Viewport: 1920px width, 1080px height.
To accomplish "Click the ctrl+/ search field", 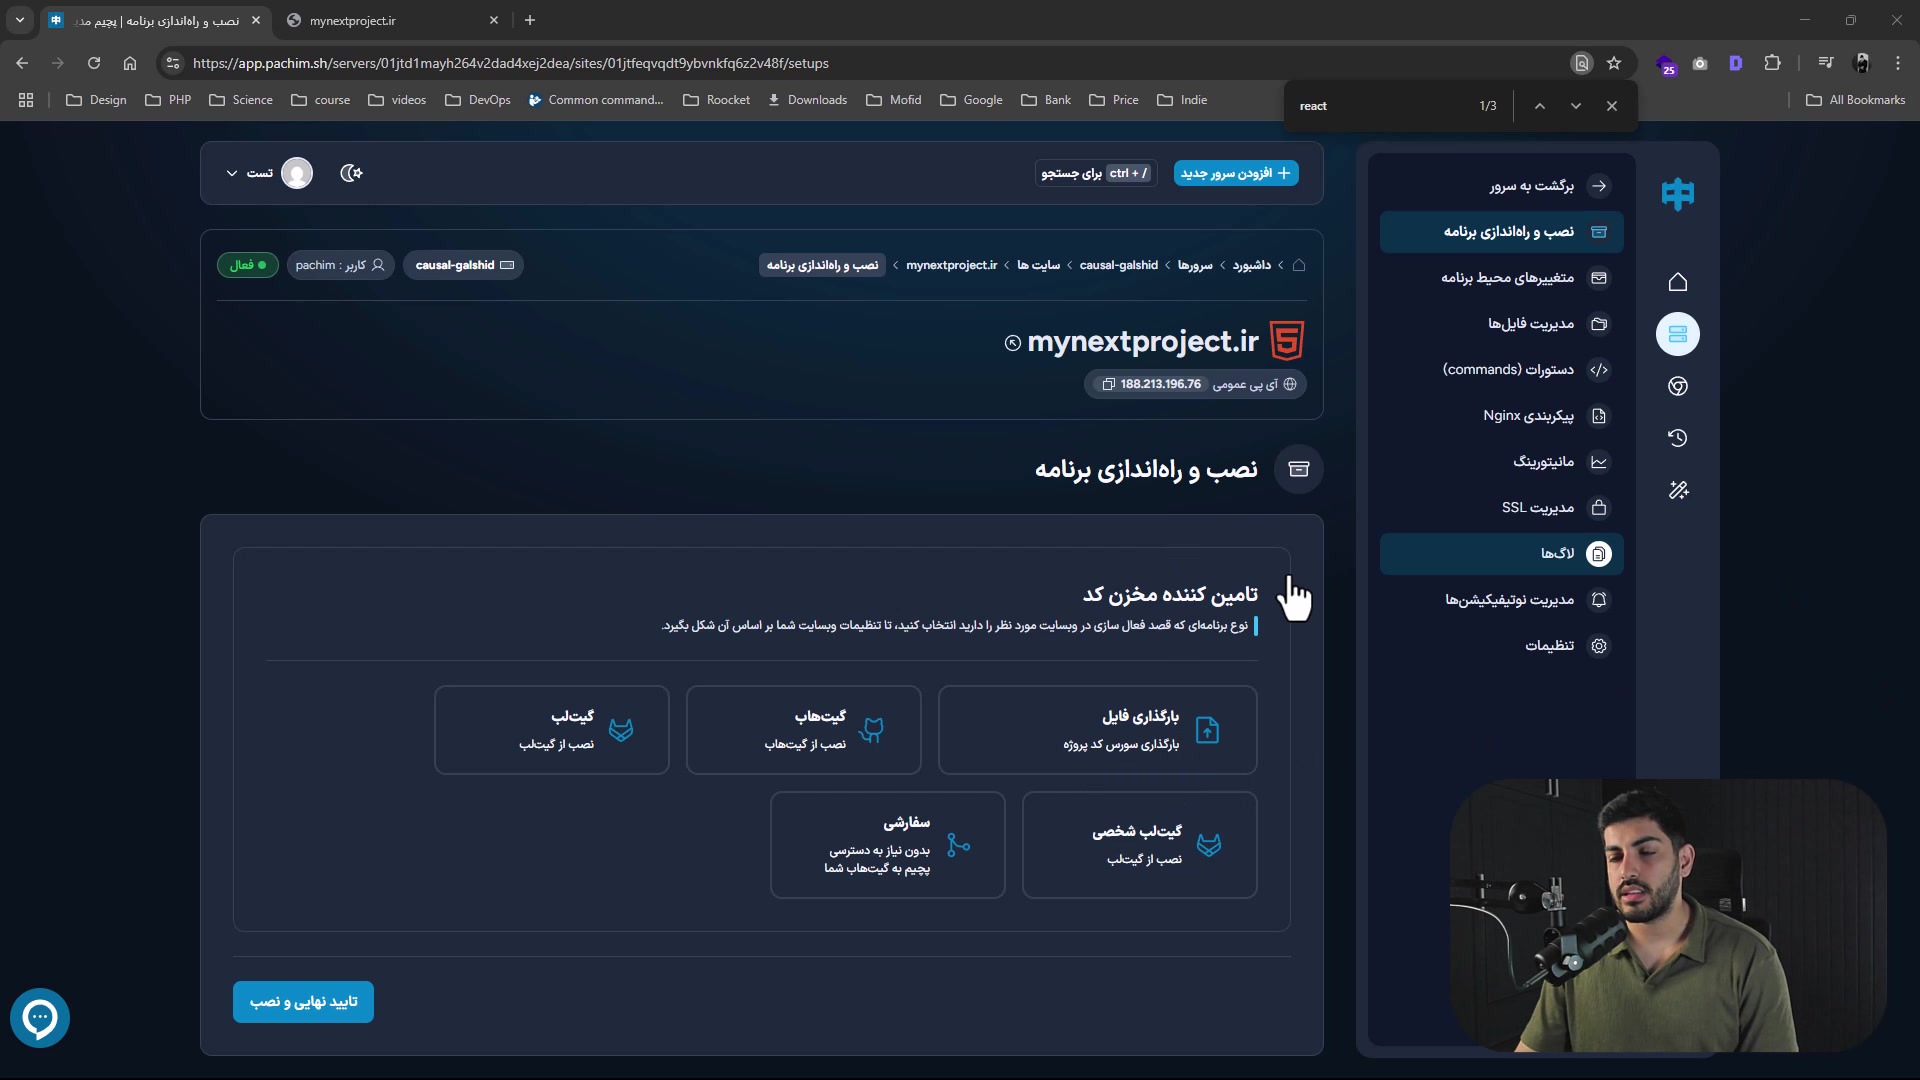I will coord(1095,173).
